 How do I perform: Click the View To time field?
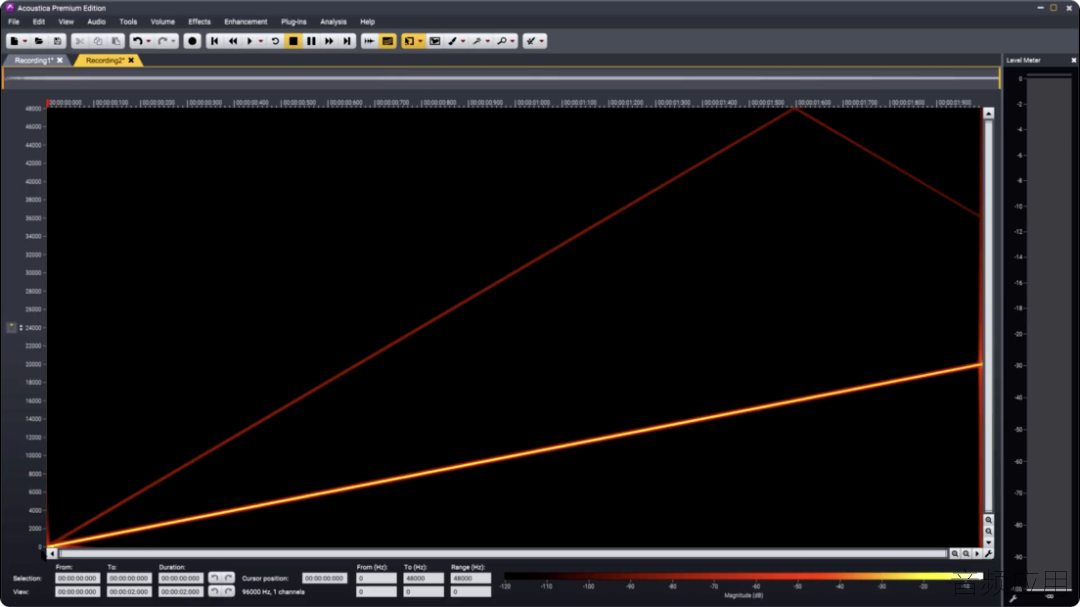(x=129, y=592)
